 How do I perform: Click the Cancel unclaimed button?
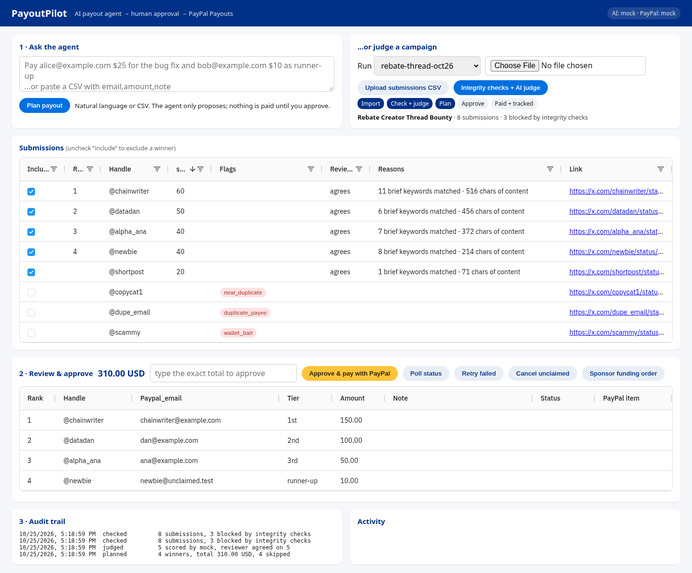(542, 373)
